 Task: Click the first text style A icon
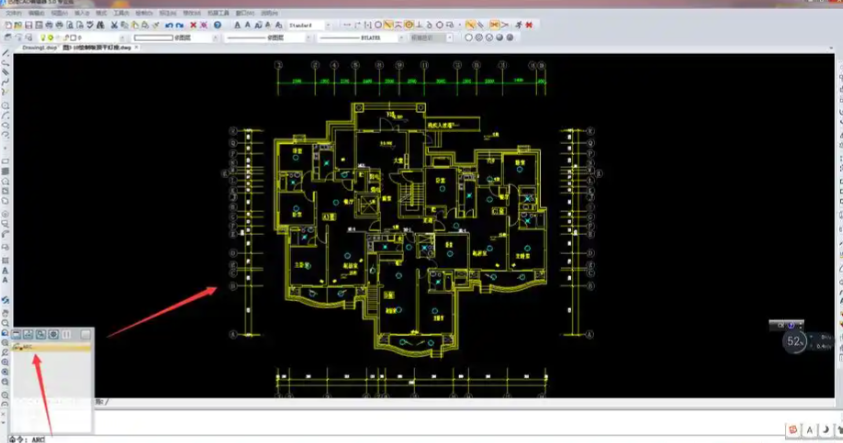(237, 25)
